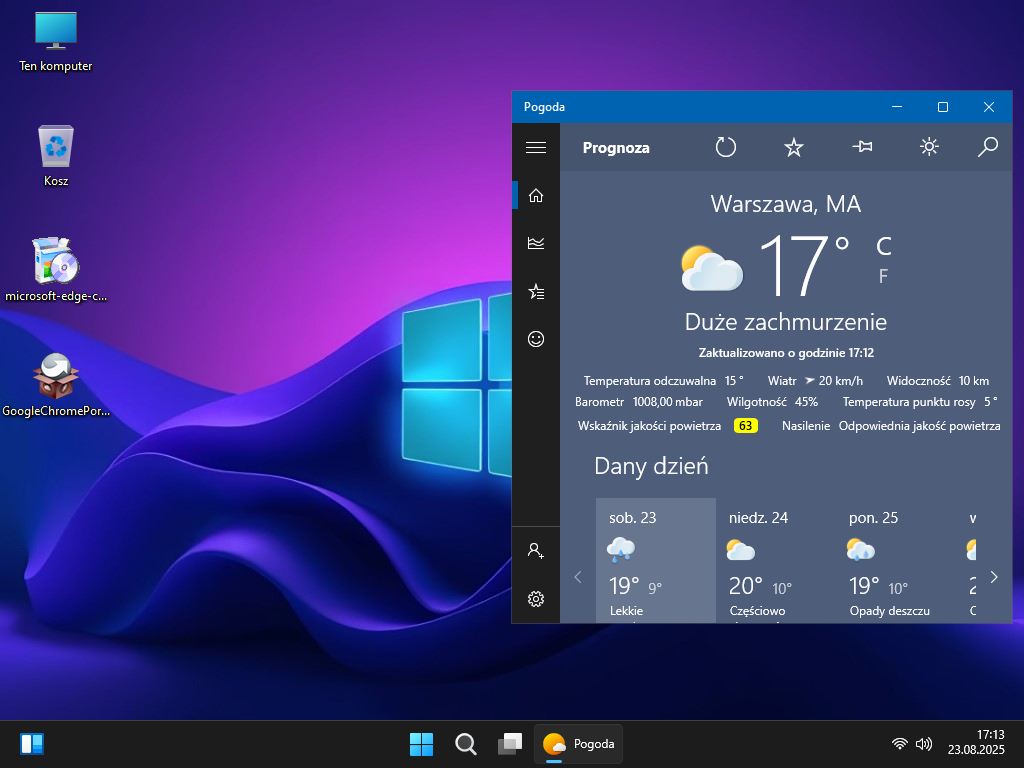The width and height of the screenshot is (1024, 768).
Task: Open the Windows Start menu
Action: [421, 744]
